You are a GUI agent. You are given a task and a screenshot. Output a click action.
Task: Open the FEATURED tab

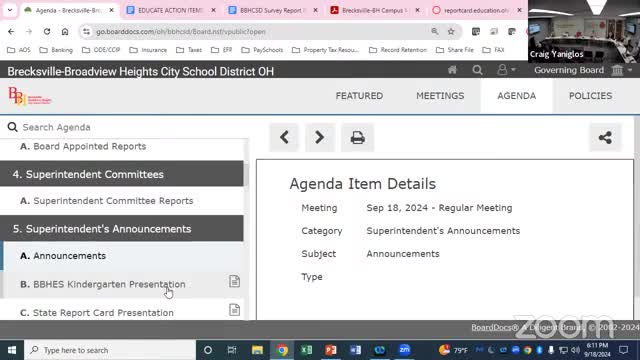tap(359, 96)
